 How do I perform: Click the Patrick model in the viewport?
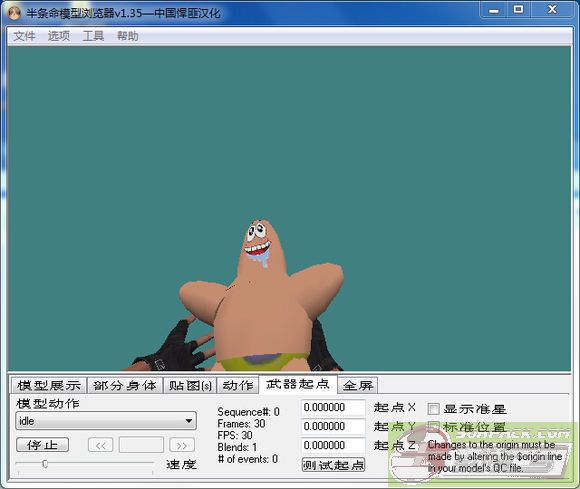point(262,296)
